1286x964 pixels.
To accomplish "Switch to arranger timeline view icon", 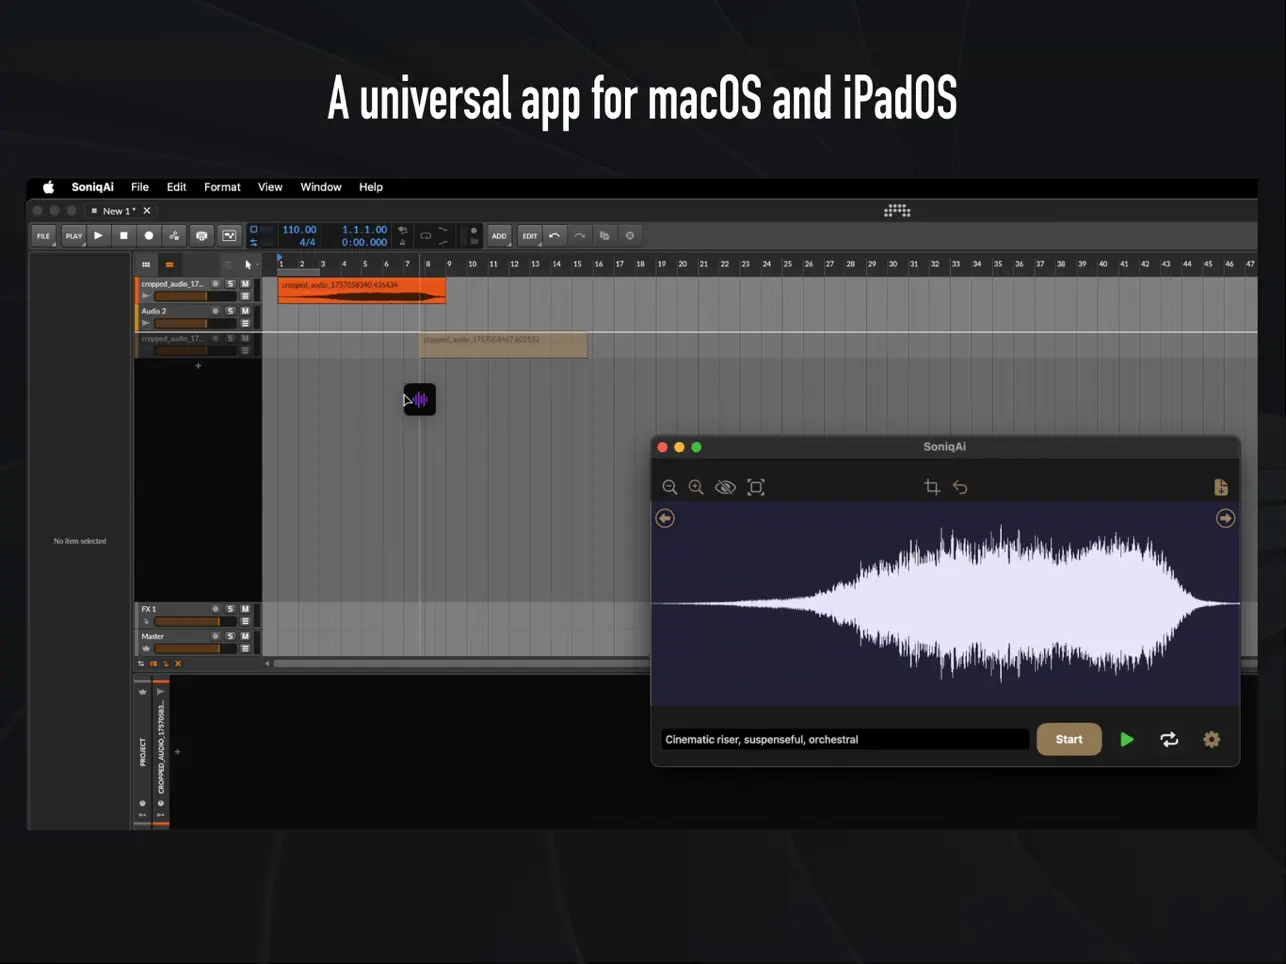I will pyautogui.click(x=169, y=264).
